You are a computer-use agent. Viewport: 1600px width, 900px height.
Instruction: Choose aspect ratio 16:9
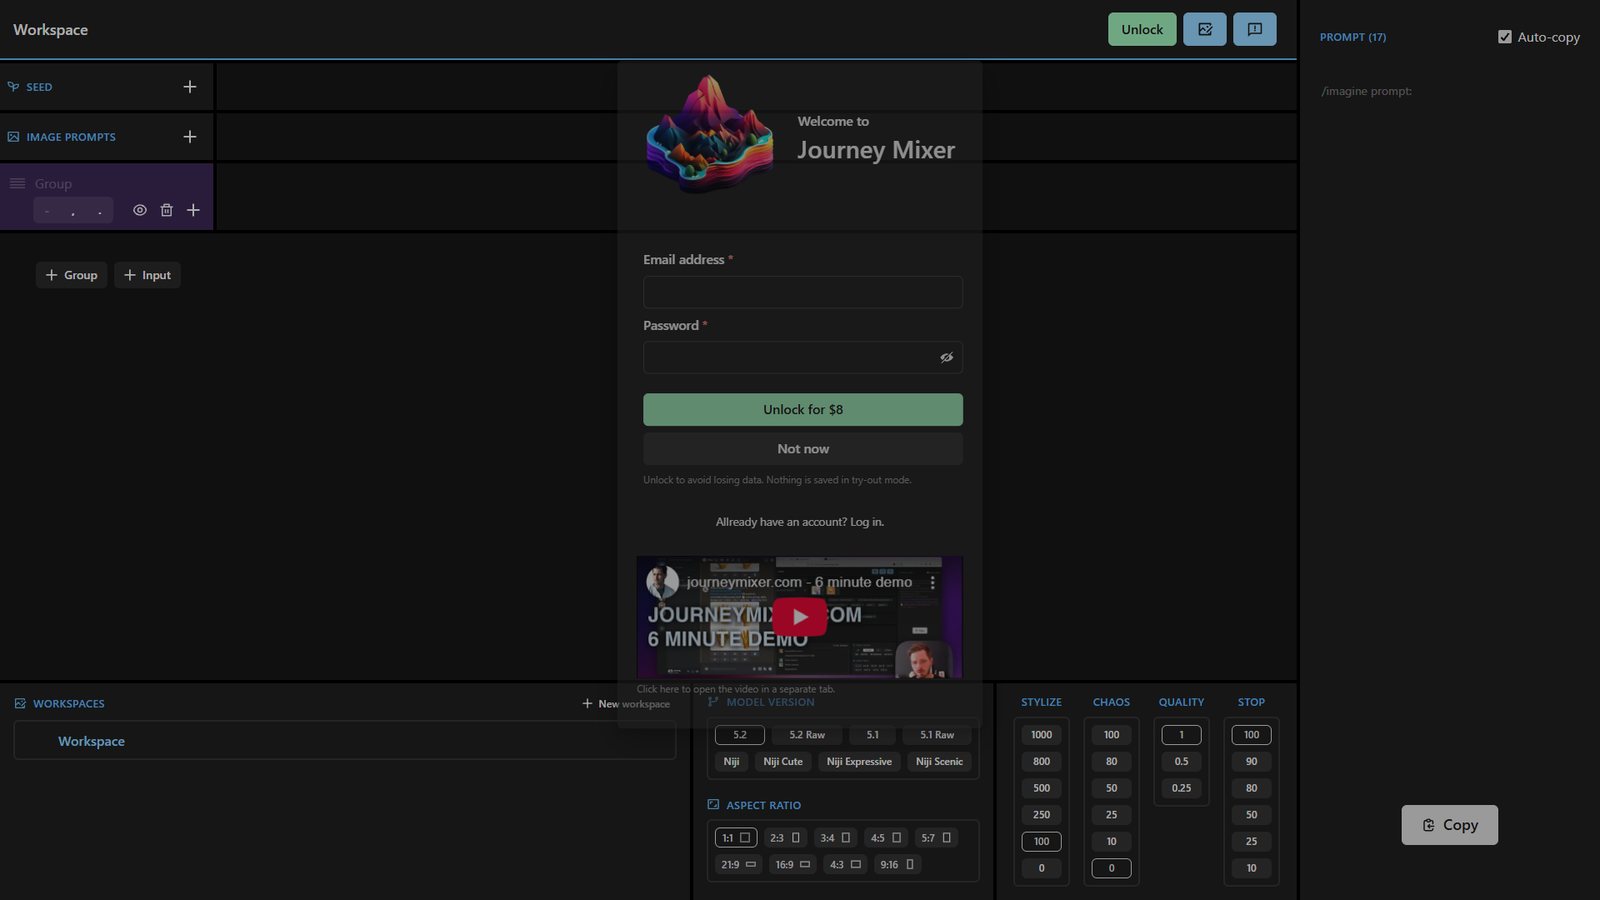[793, 865]
